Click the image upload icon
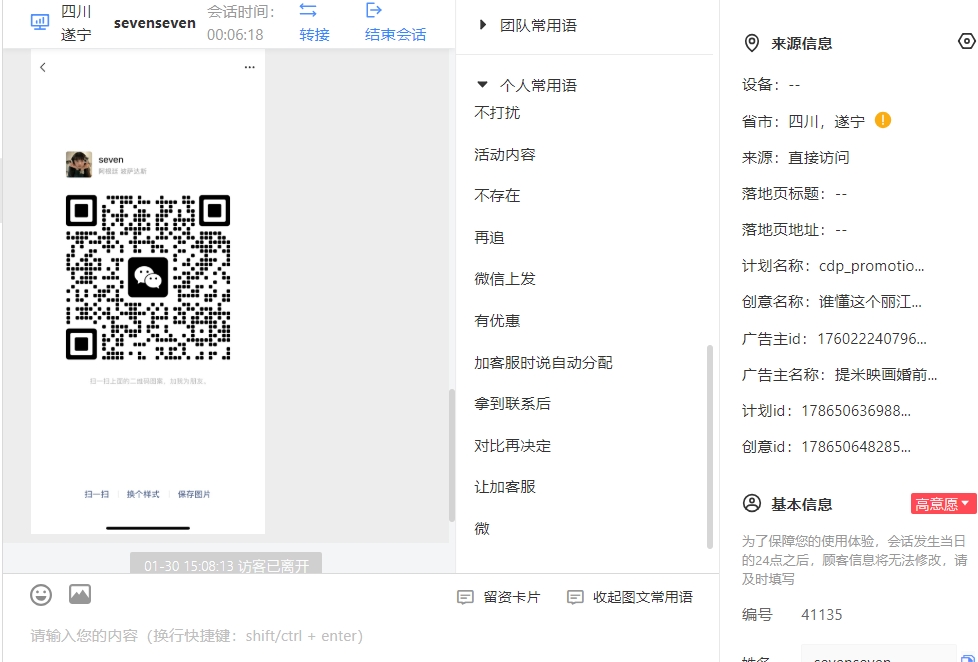Screen dimensions: 978x662 80,594
